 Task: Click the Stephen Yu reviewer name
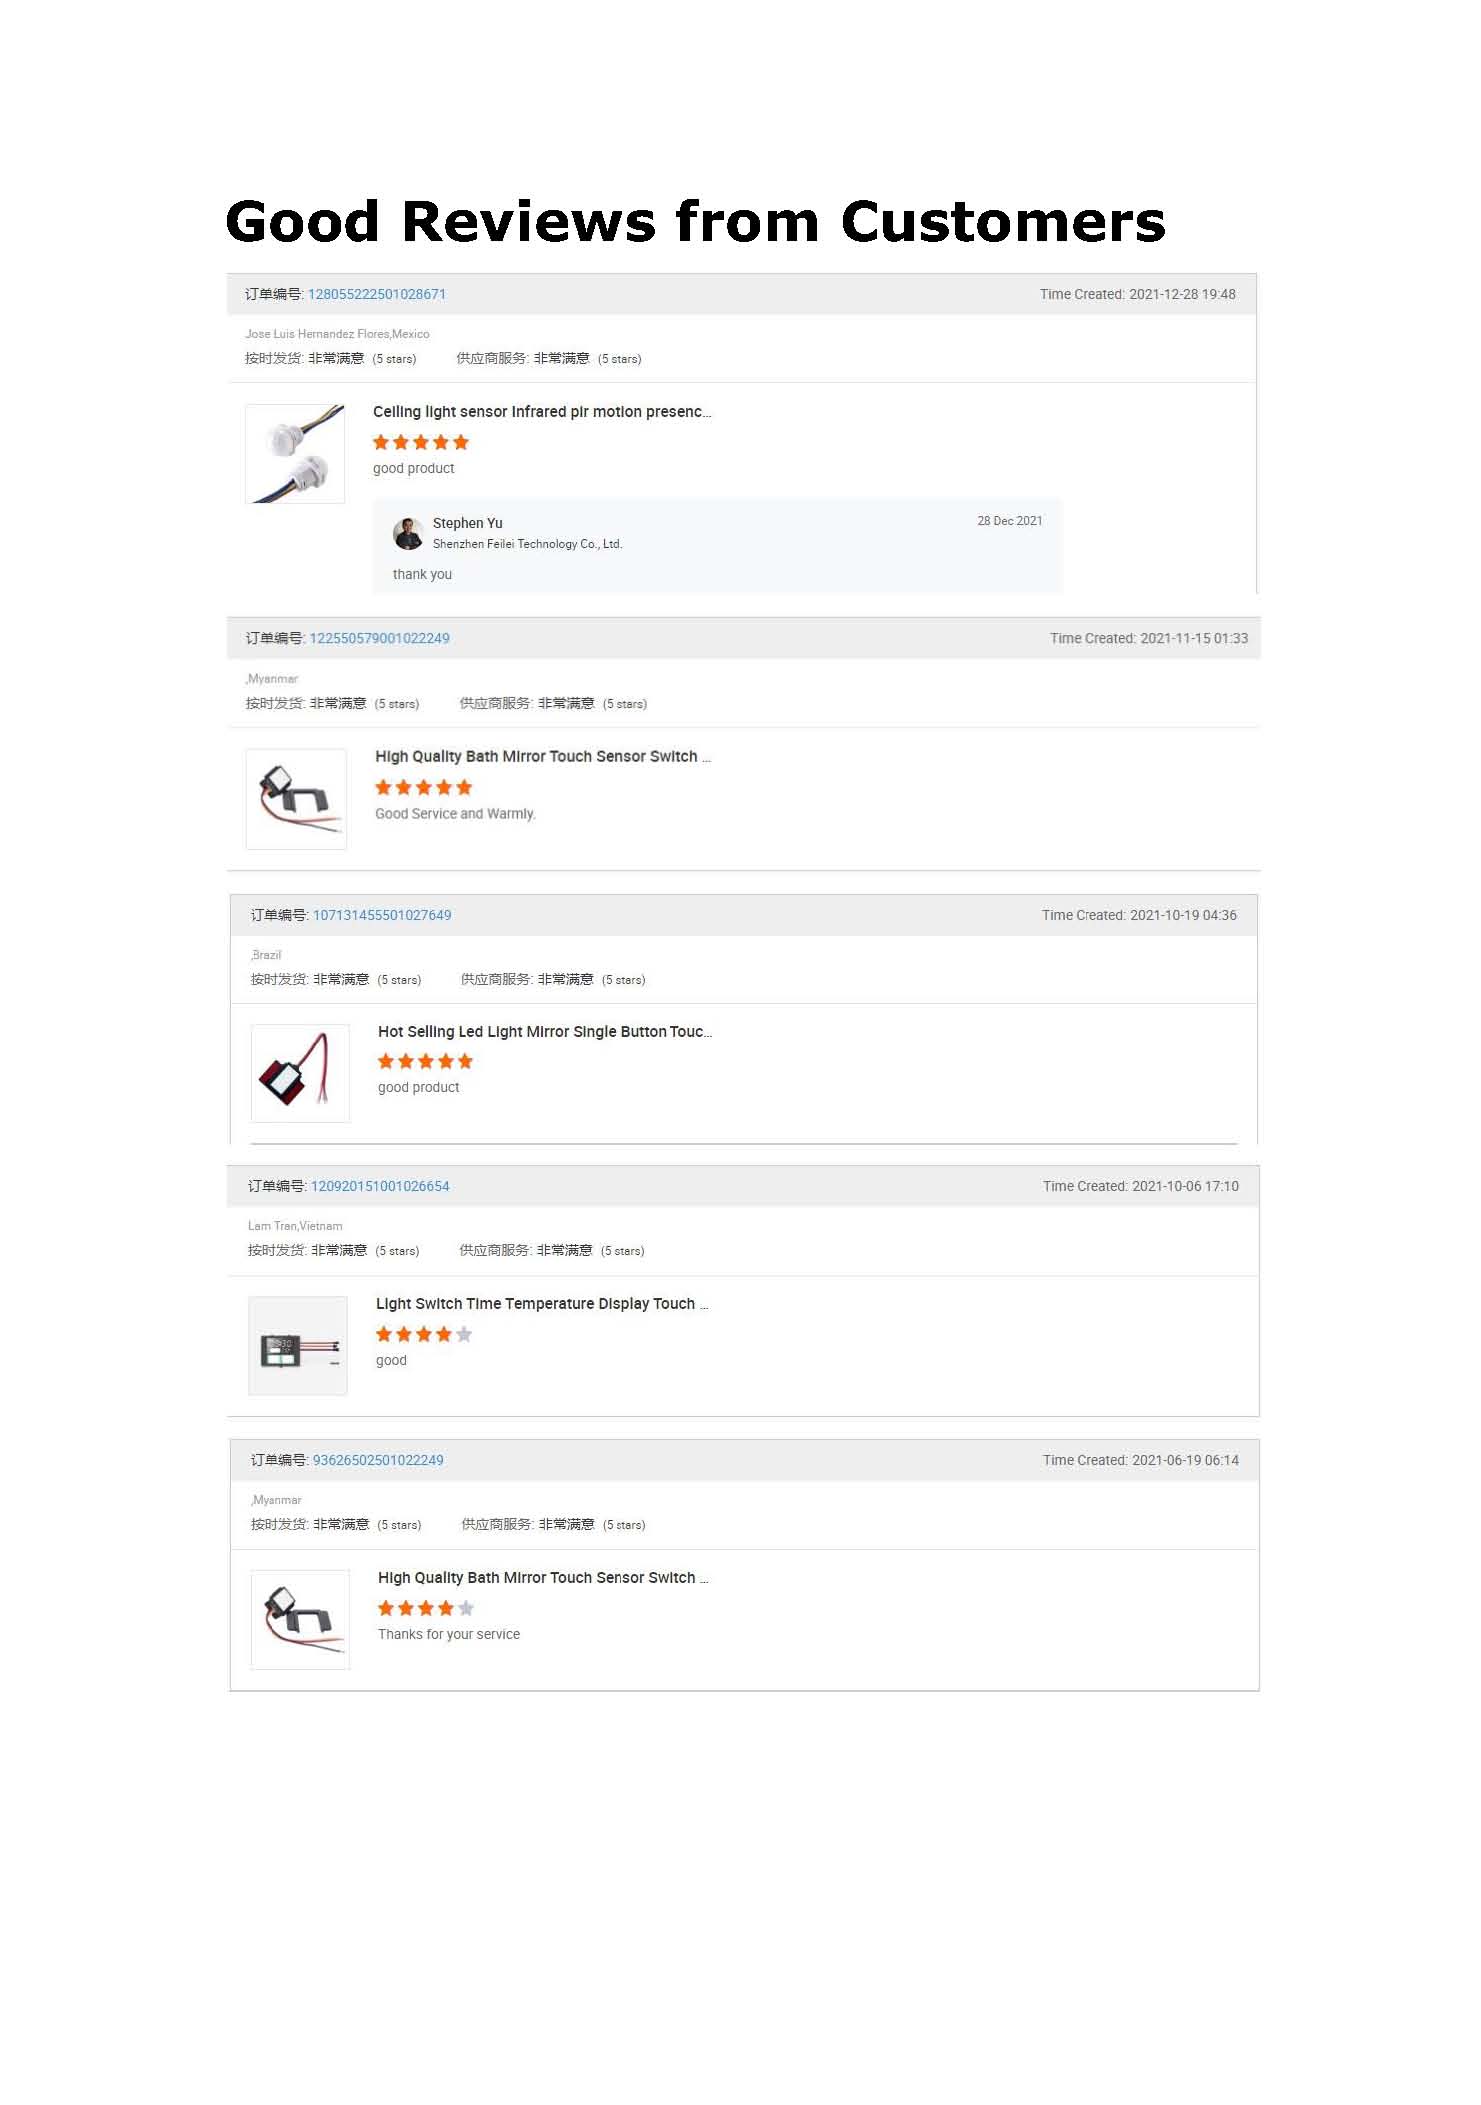(467, 523)
